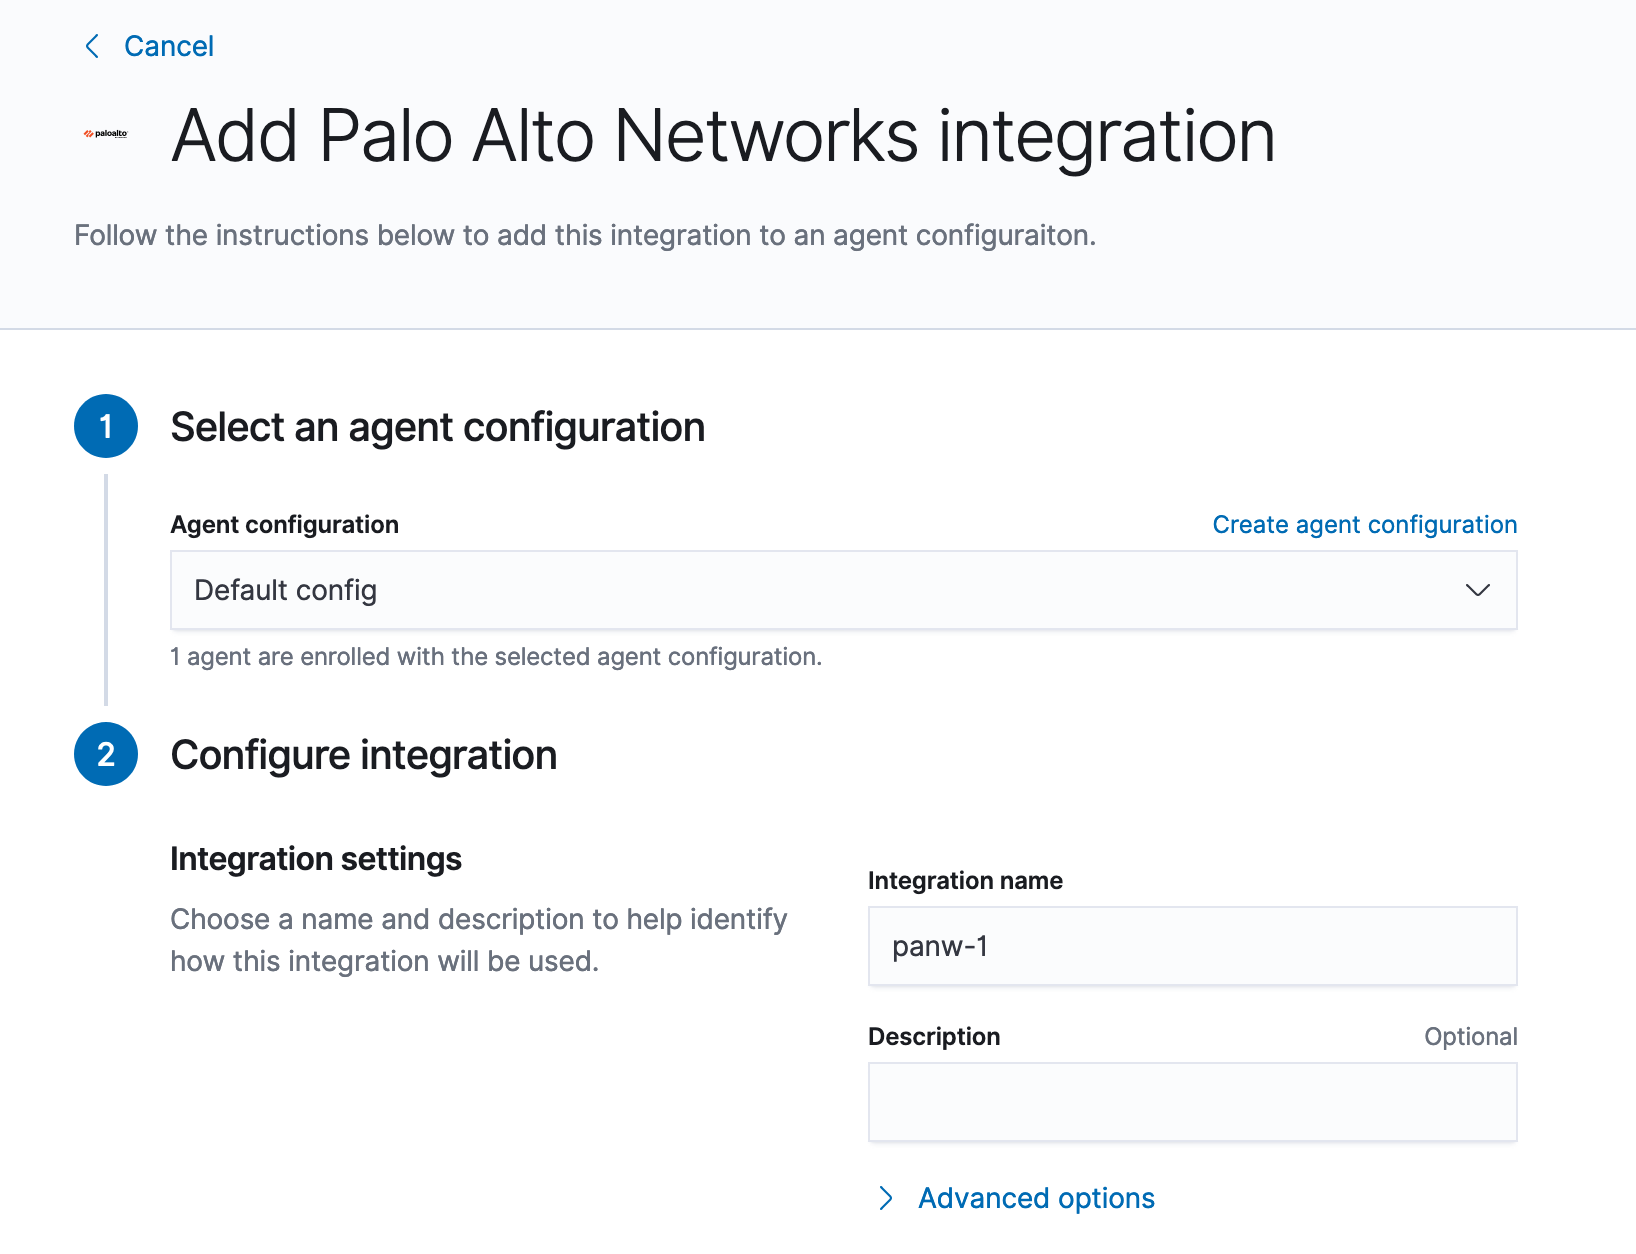Image resolution: width=1636 pixels, height=1254 pixels.
Task: Click Create agent configuration link
Action: pyautogui.click(x=1364, y=525)
